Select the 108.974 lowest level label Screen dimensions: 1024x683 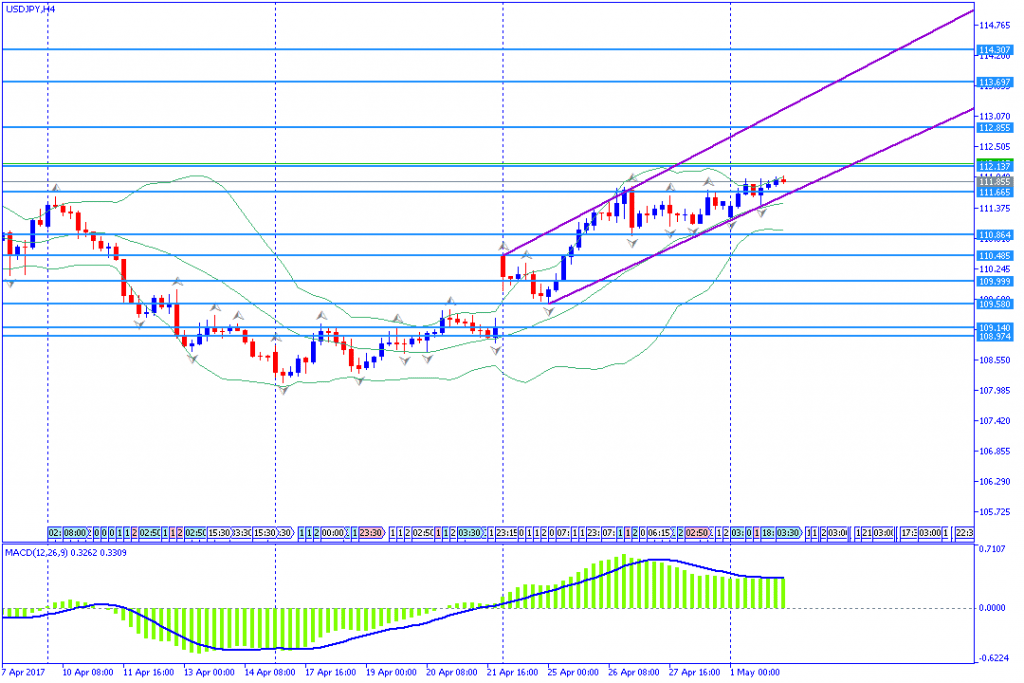point(994,337)
